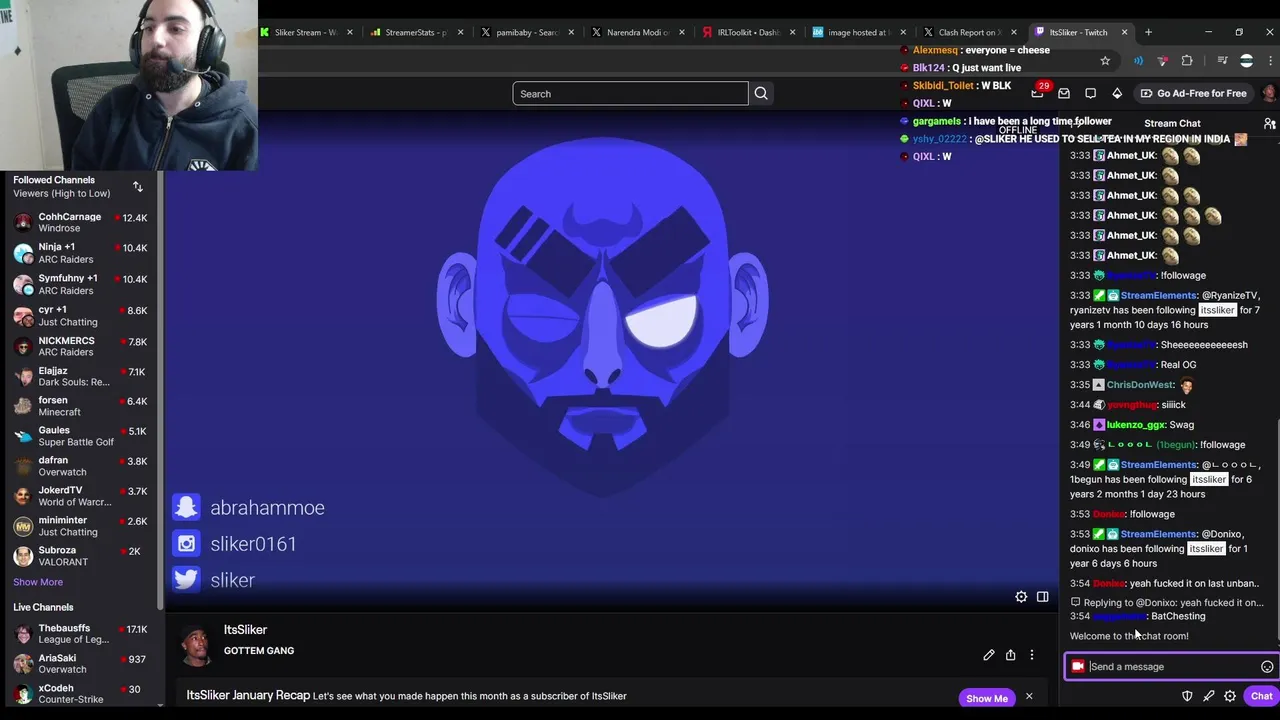Switch to the StreamerStats tab
The image size is (1280, 720).
click(x=416, y=32)
